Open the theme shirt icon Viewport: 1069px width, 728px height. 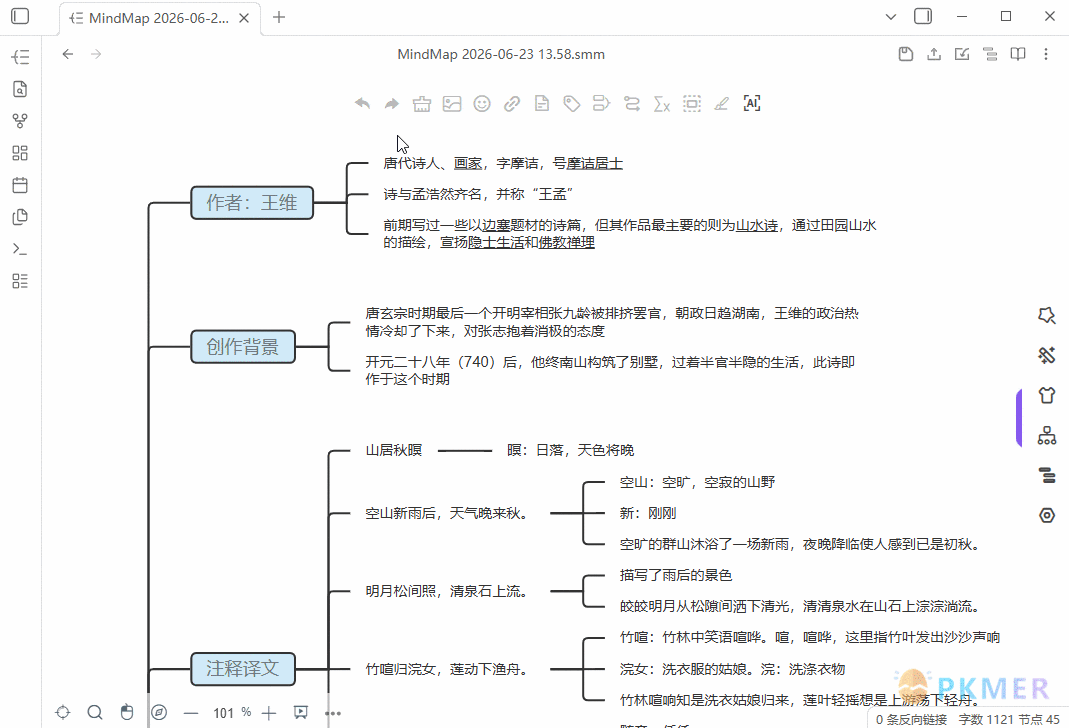pos(1047,395)
